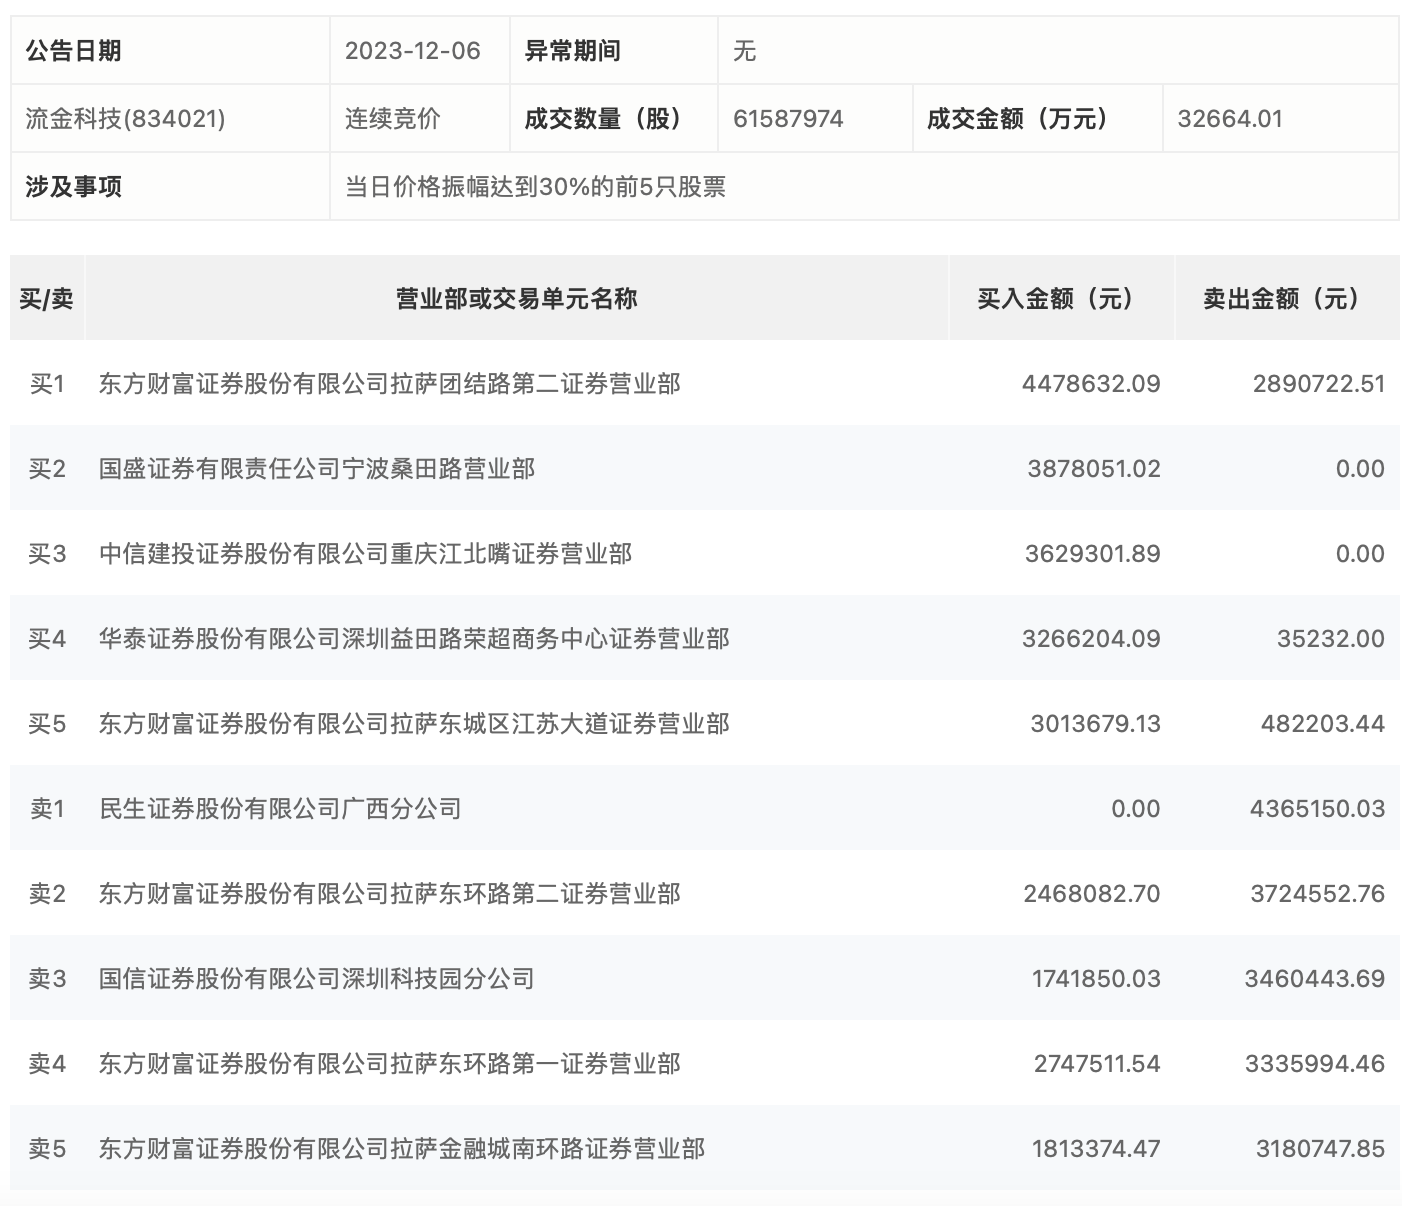Image resolution: width=1402 pixels, height=1206 pixels.
Task: Select 华泰证券深圳益田路荣超商务中心营业部
Action: click(414, 639)
